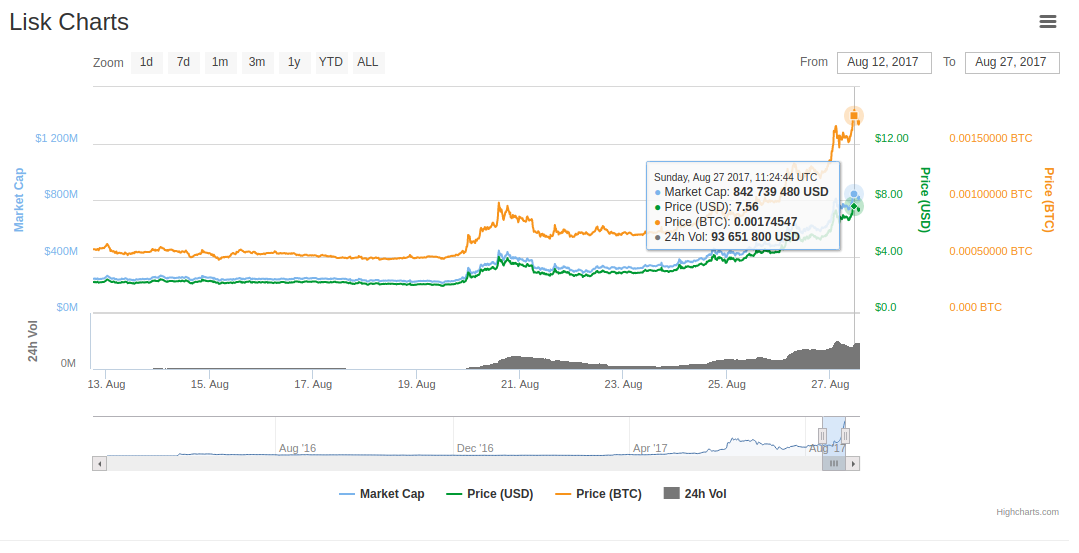Click the left navigator range handle
Viewport: 1079px width, 553px height.
822,436
